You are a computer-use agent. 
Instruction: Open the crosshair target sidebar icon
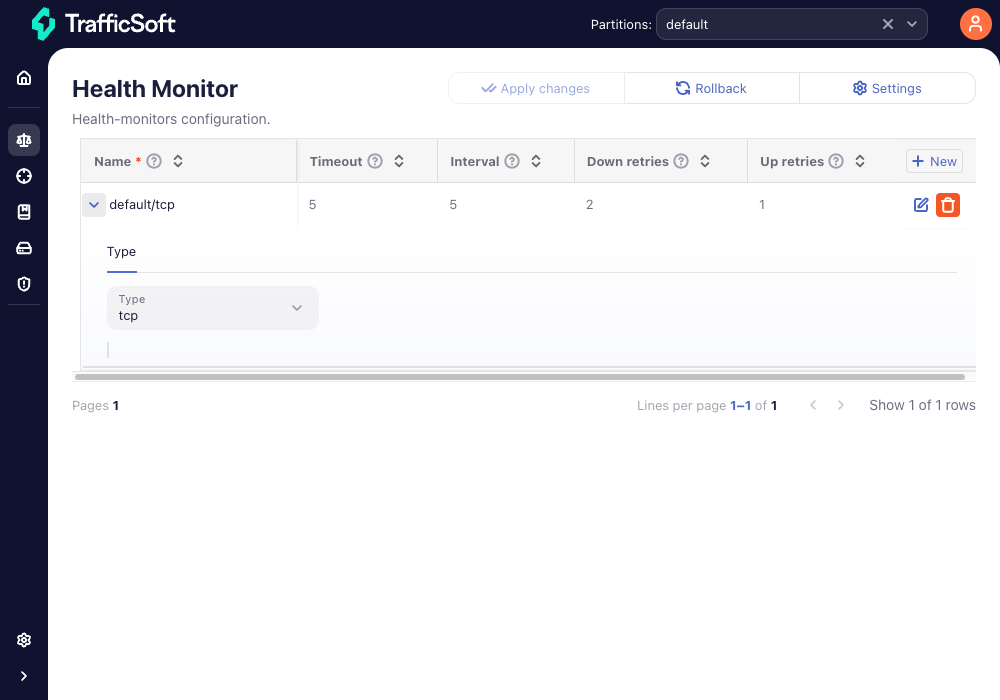24,176
